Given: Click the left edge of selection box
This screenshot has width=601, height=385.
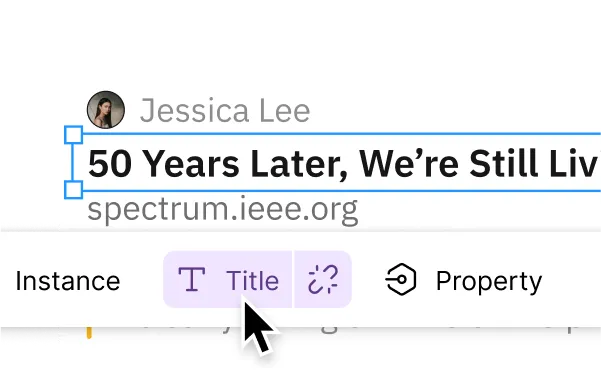Looking at the screenshot, I should coord(73,162).
